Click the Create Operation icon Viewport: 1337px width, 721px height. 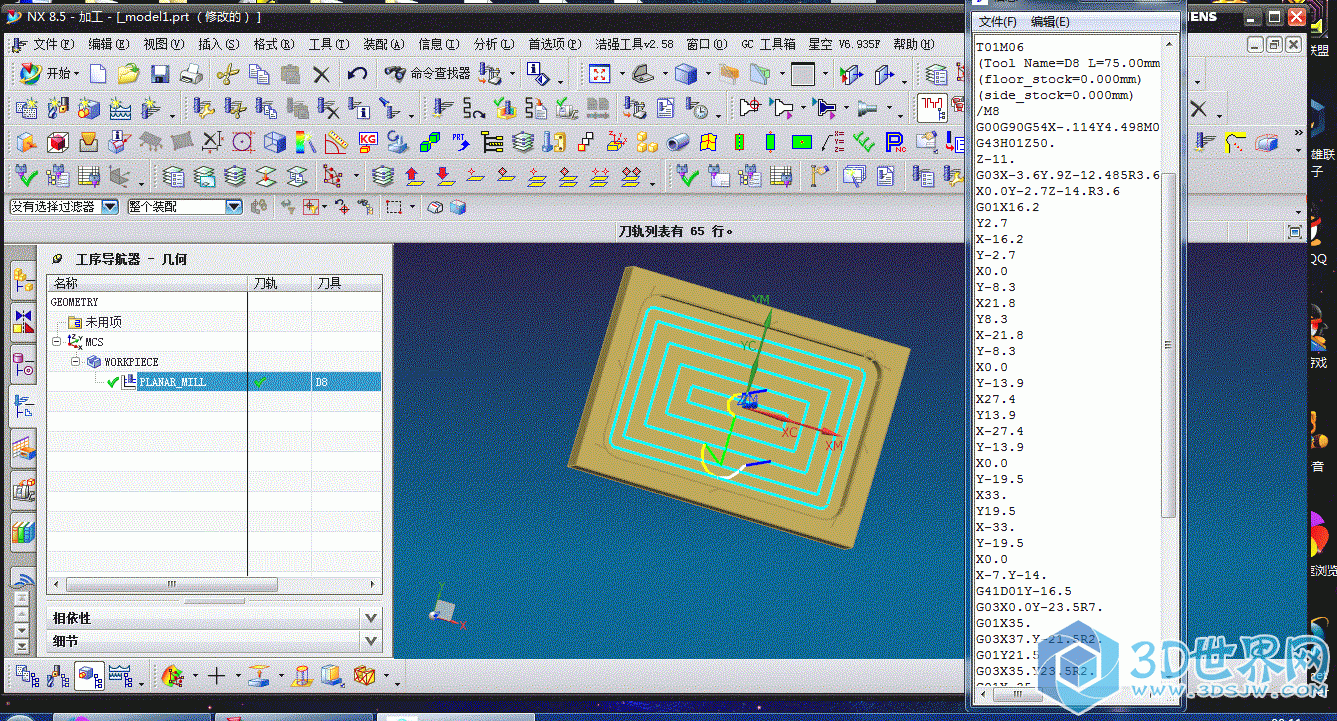(151, 107)
